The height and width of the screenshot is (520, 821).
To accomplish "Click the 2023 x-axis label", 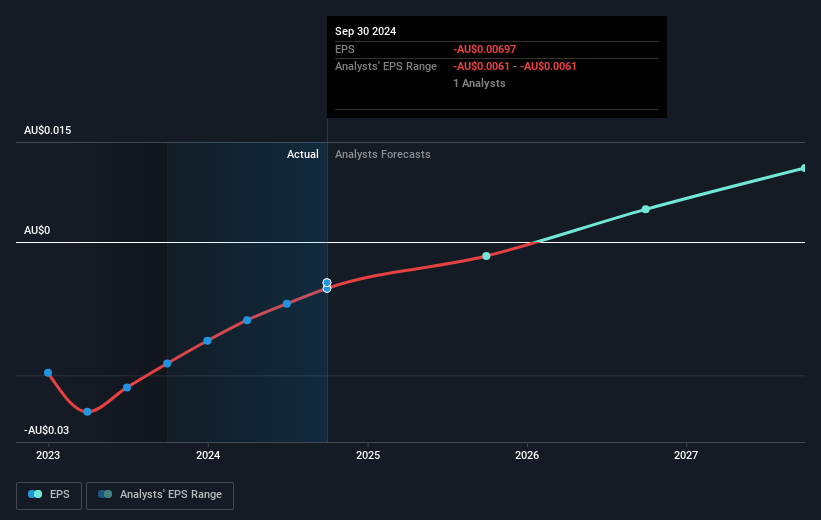I will click(x=48, y=456).
